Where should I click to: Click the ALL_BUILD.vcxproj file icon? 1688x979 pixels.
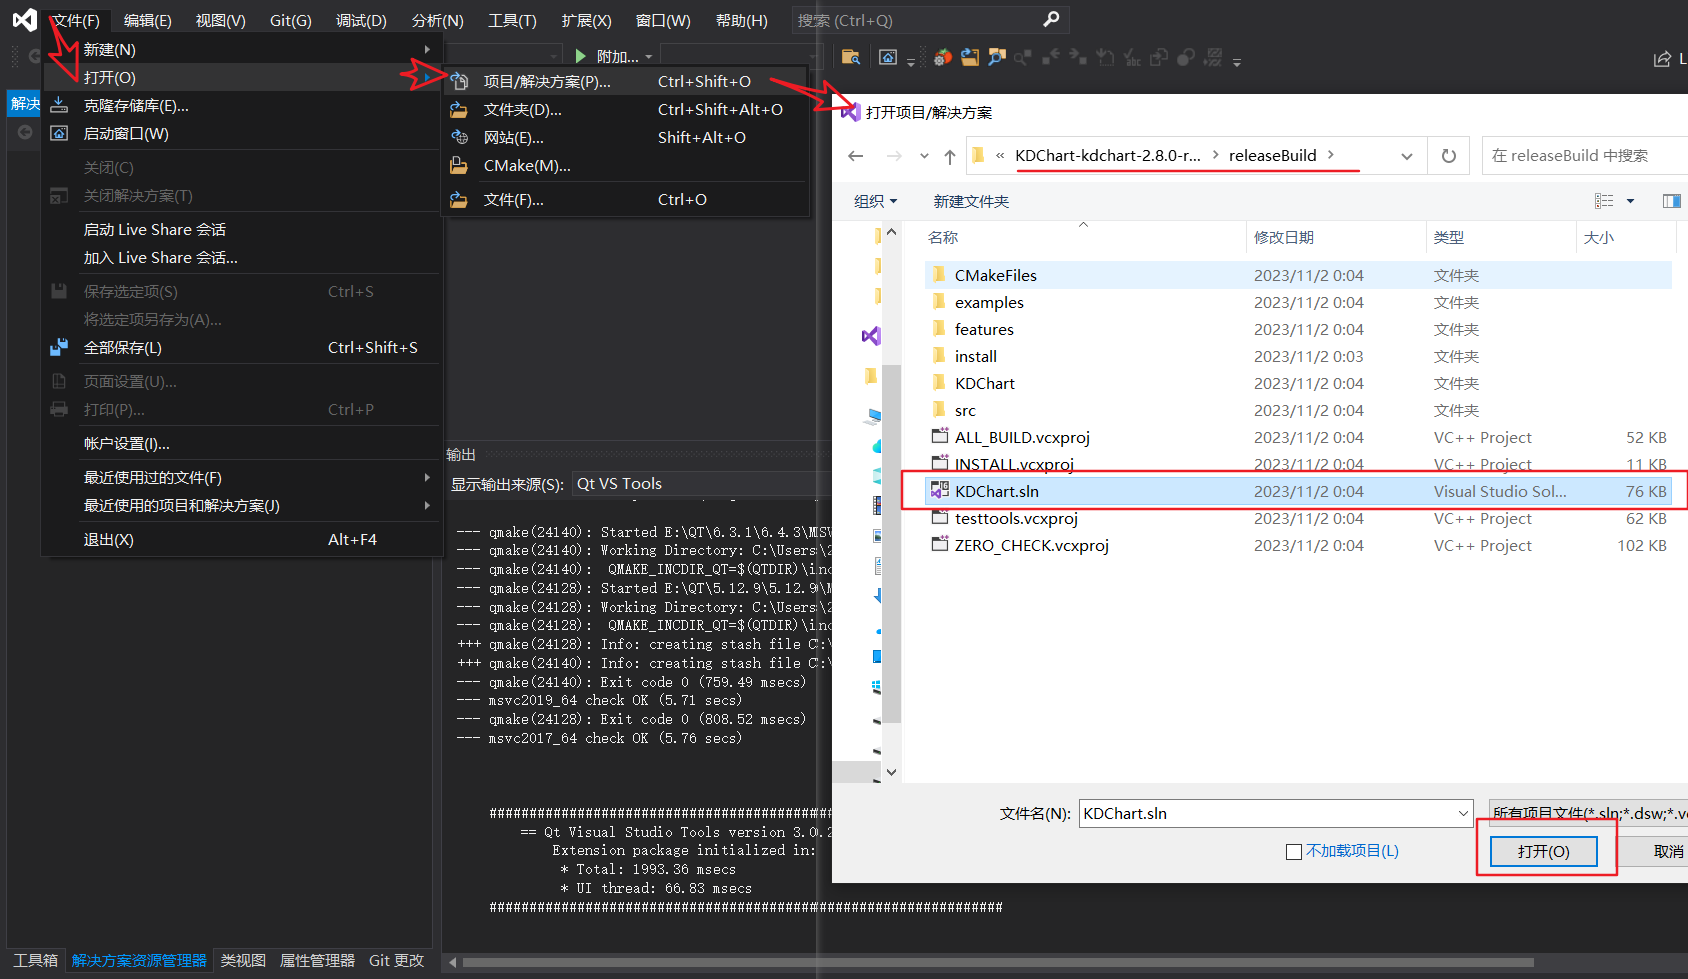click(x=940, y=437)
